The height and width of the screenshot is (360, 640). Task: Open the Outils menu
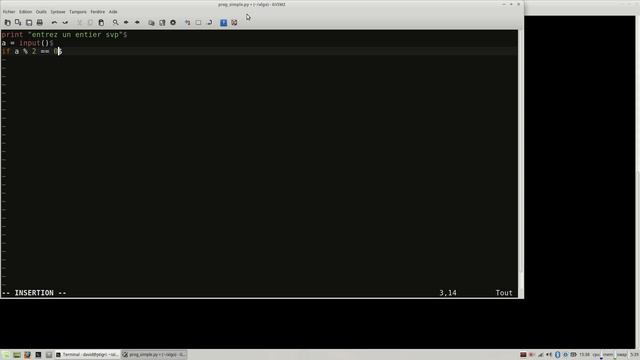(41, 12)
